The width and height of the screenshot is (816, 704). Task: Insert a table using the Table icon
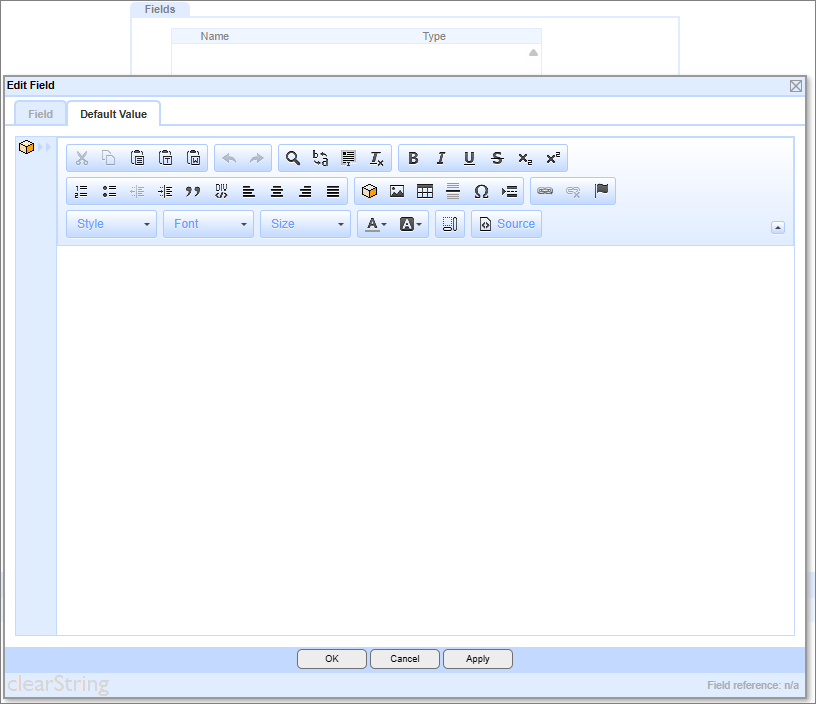425,191
